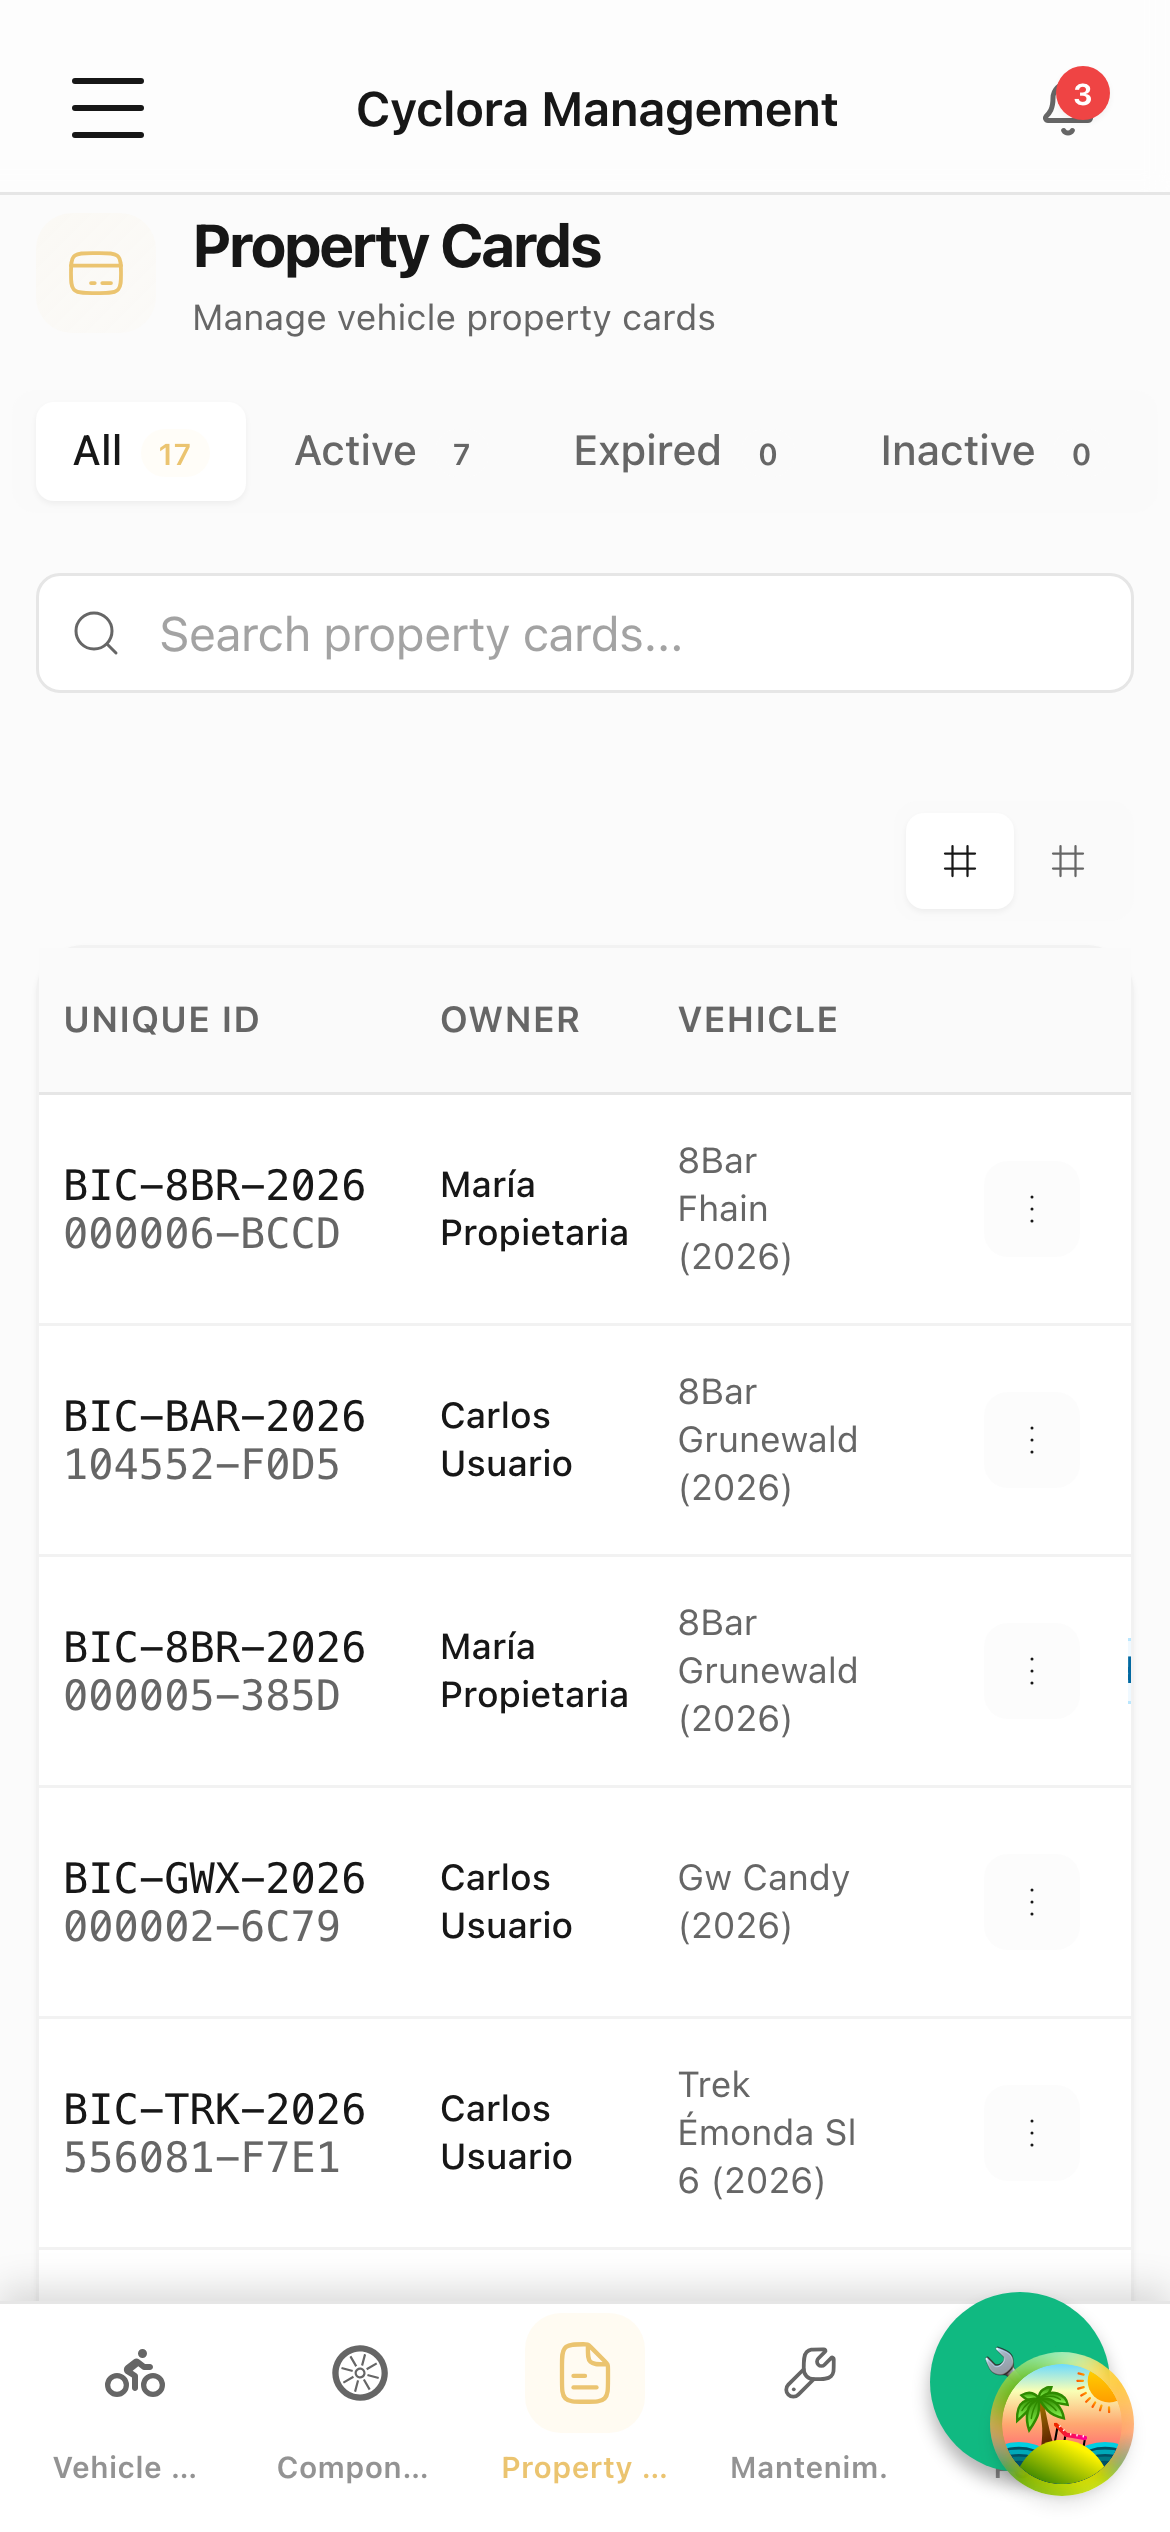Select the compact grid view toggle
Viewport: 1170px width, 2532px height.
[x=960, y=861]
